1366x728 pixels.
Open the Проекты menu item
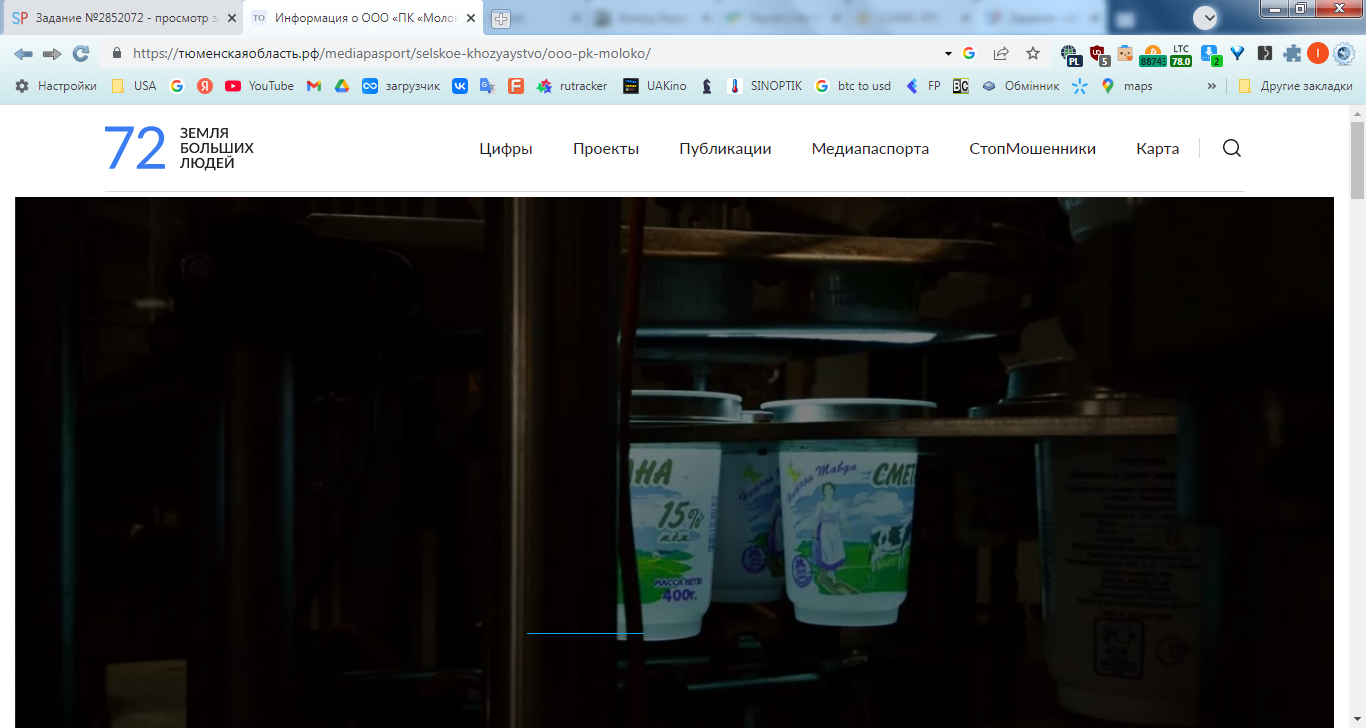pyautogui.click(x=606, y=148)
